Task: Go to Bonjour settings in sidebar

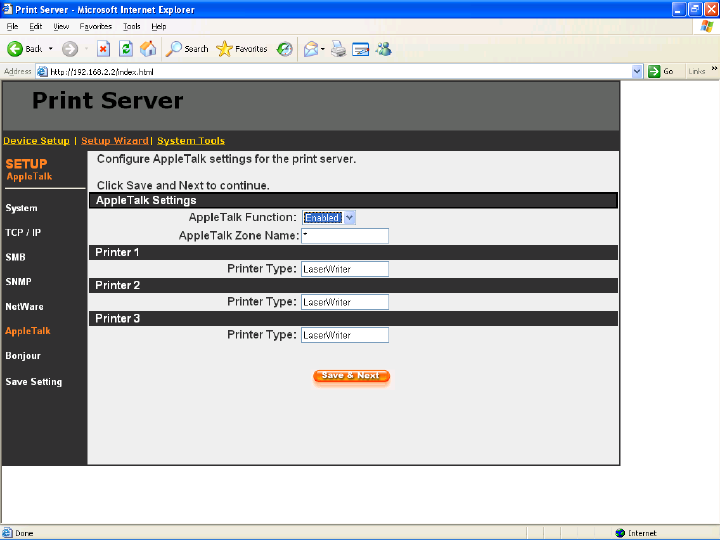Action: [x=23, y=356]
